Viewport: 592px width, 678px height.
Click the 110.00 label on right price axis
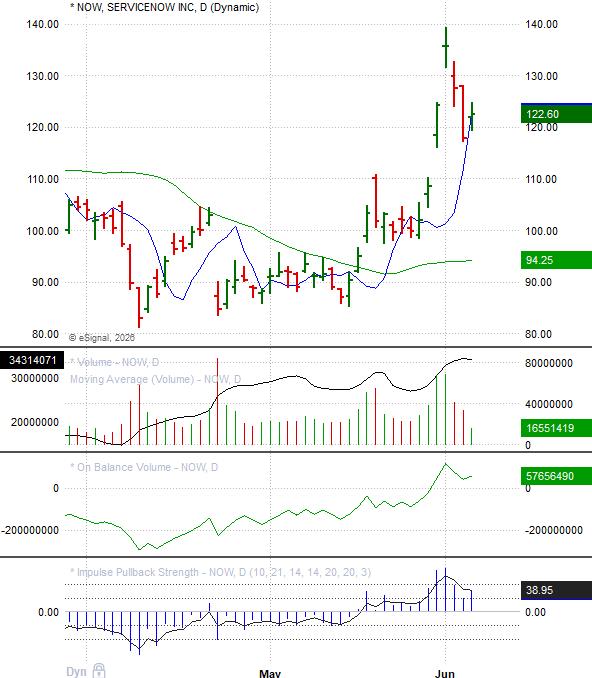[541, 179]
